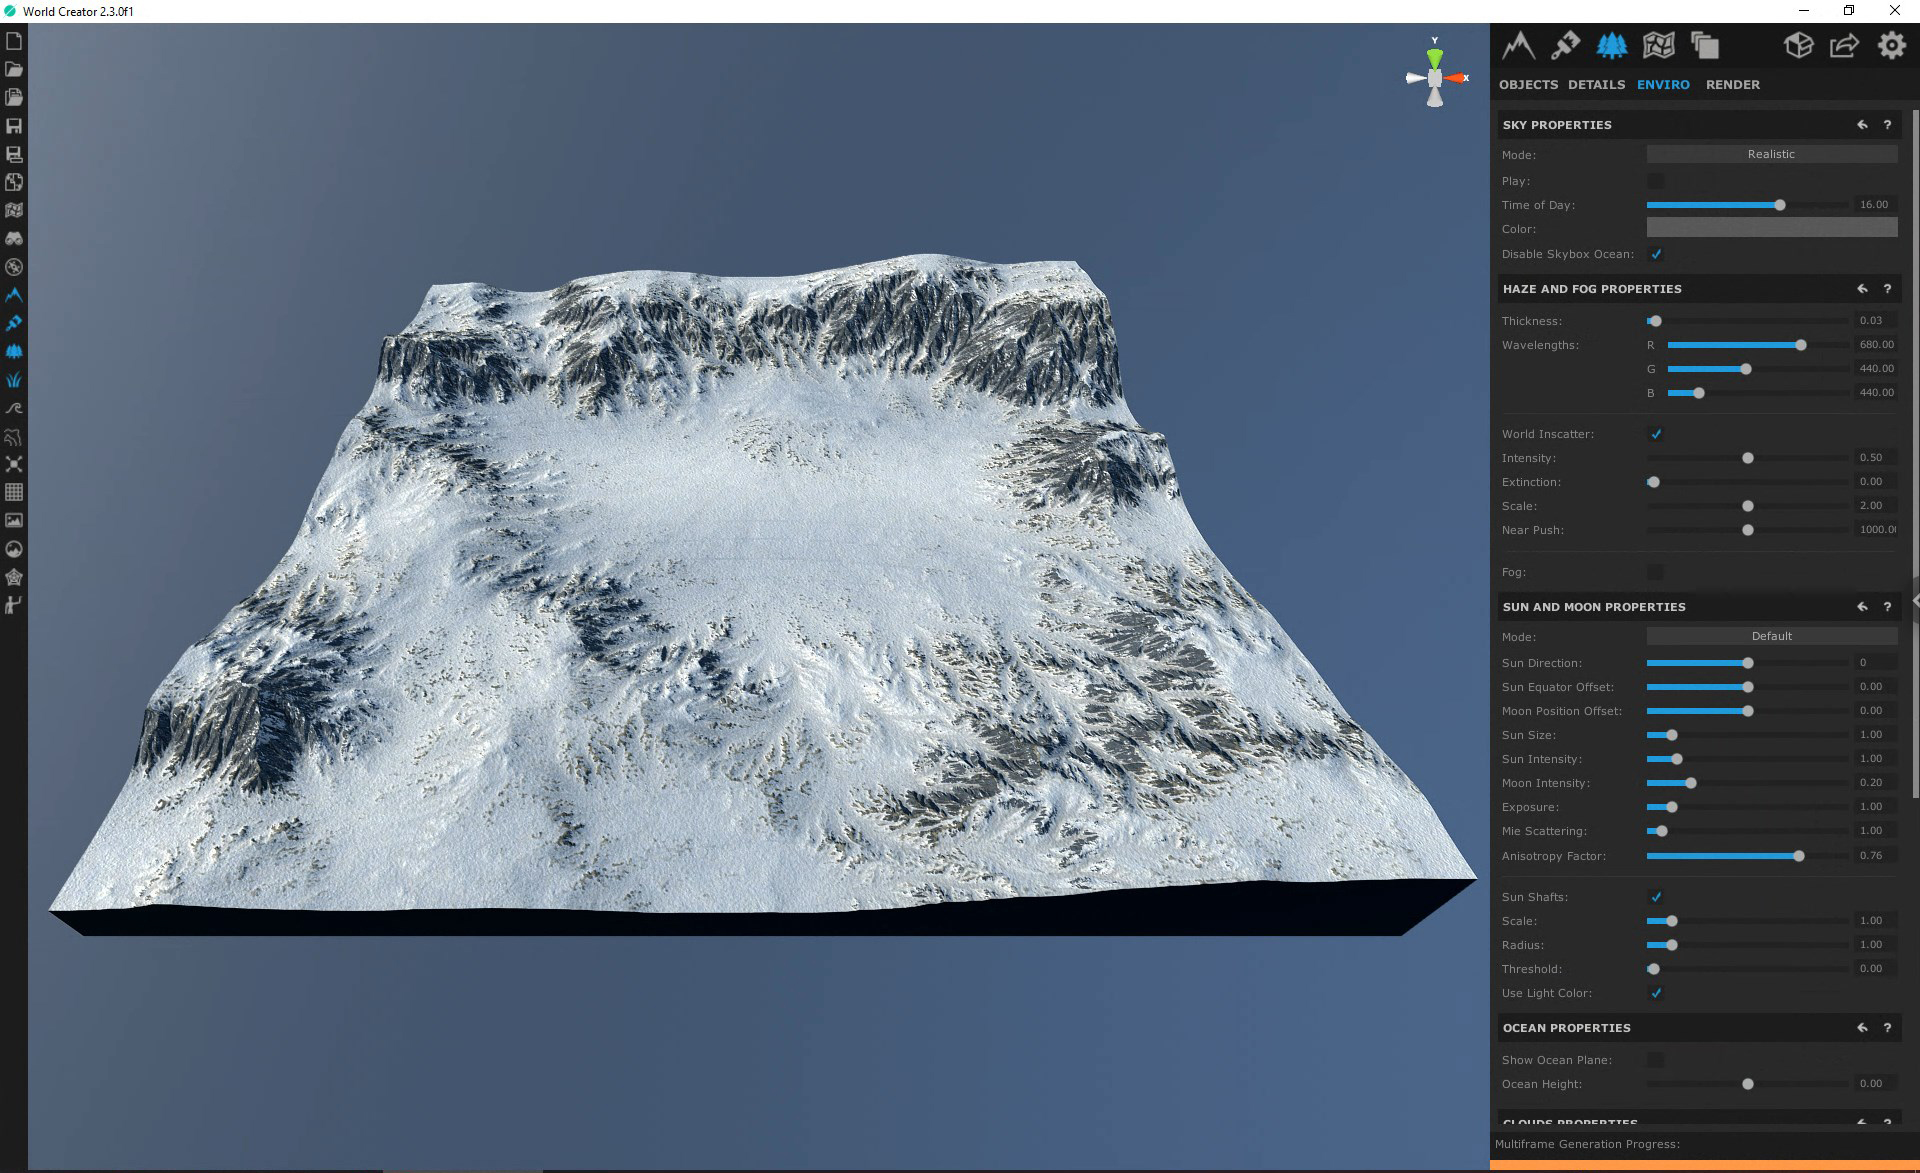Image resolution: width=1920 pixels, height=1173 pixels.
Task: Click the figure character icon in left sidebar
Action: pos(14,605)
